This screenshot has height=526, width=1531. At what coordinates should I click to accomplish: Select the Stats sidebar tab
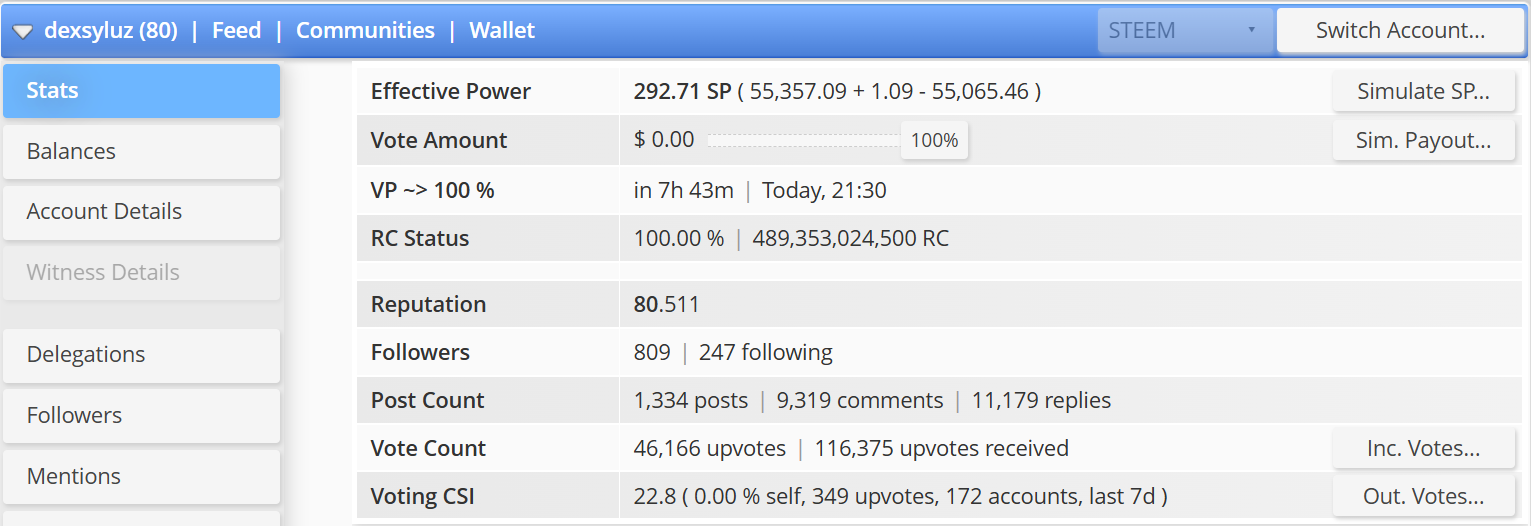(142, 91)
